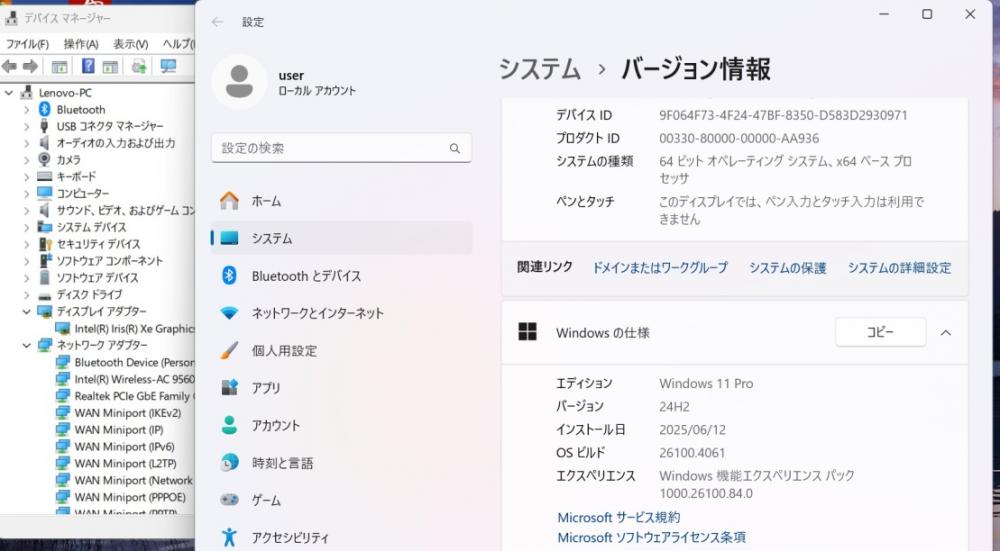Collapse the ネットワーク アダプター category
This screenshot has width=1000, height=551.
(26, 345)
